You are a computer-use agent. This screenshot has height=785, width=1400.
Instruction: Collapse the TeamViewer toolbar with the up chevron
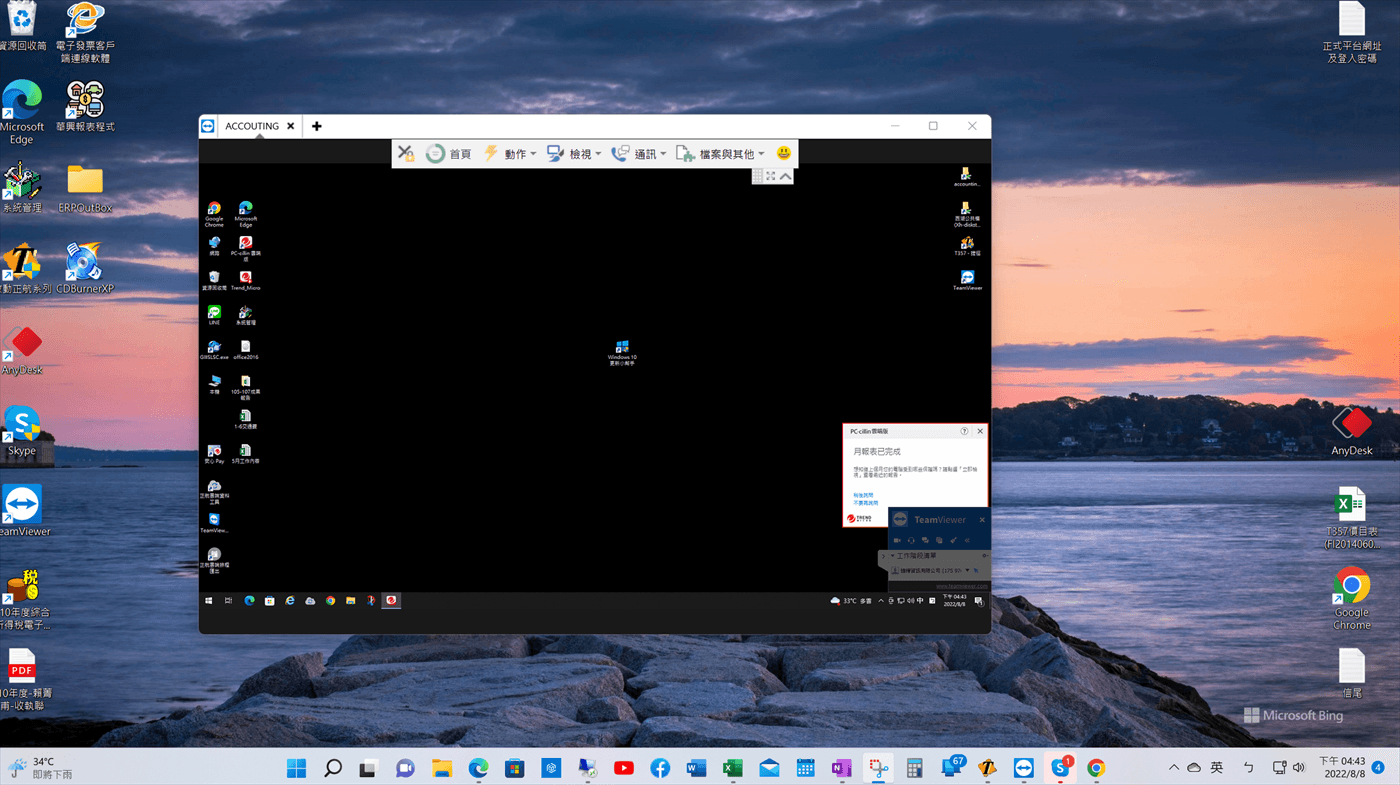(x=786, y=176)
